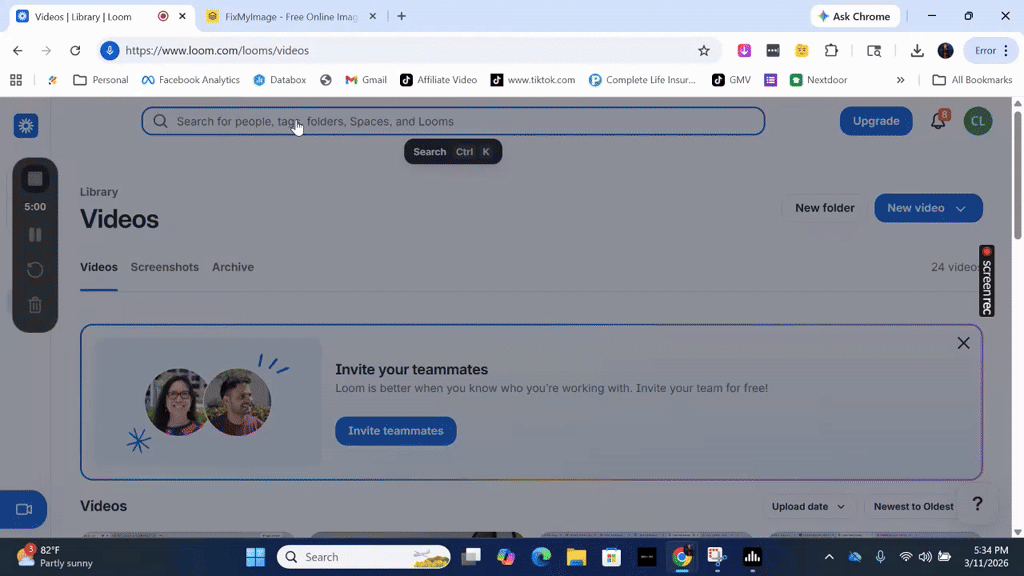Click the Chrome Error menu button
Image resolution: width=1024 pixels, height=576 pixels.
pyautogui.click(x=991, y=50)
